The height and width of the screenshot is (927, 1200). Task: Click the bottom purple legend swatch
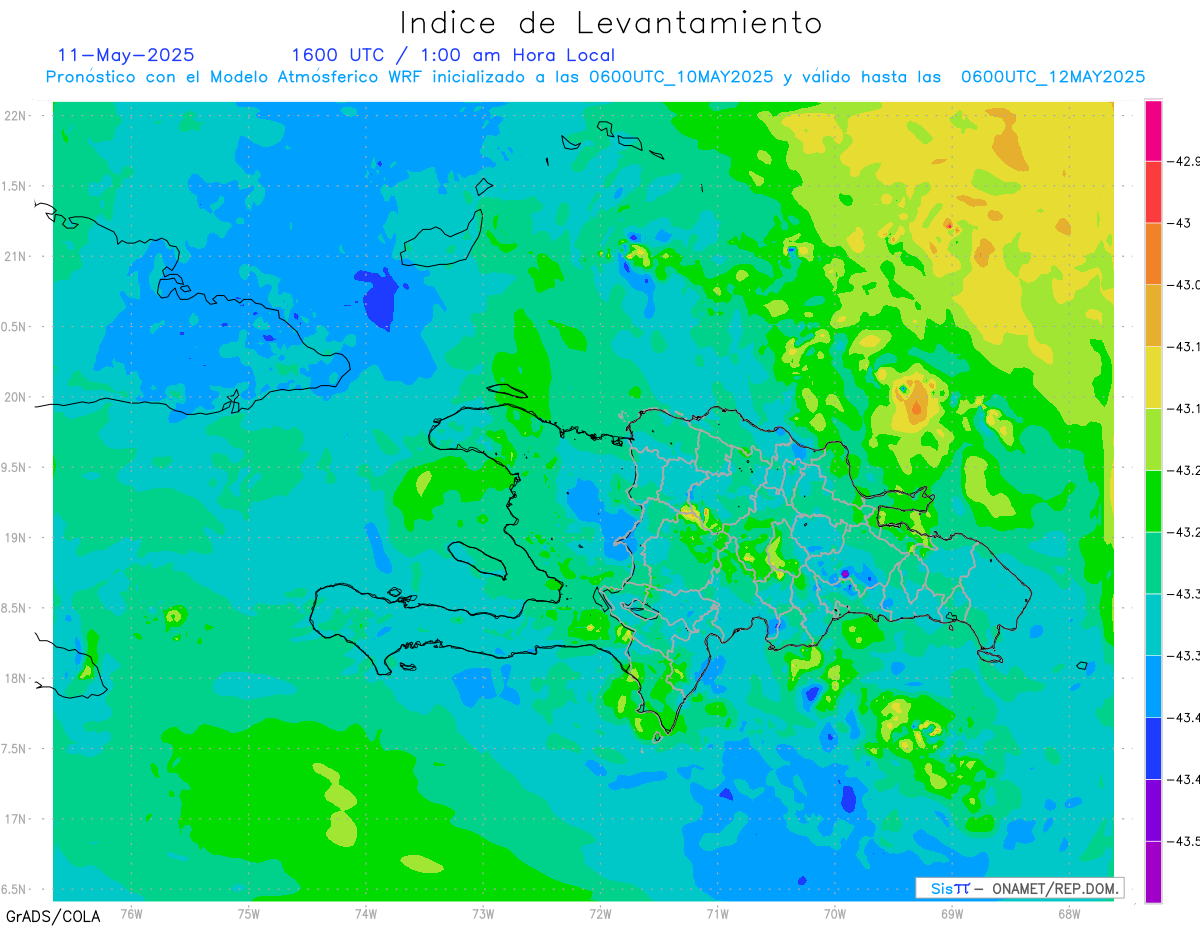tap(1153, 872)
